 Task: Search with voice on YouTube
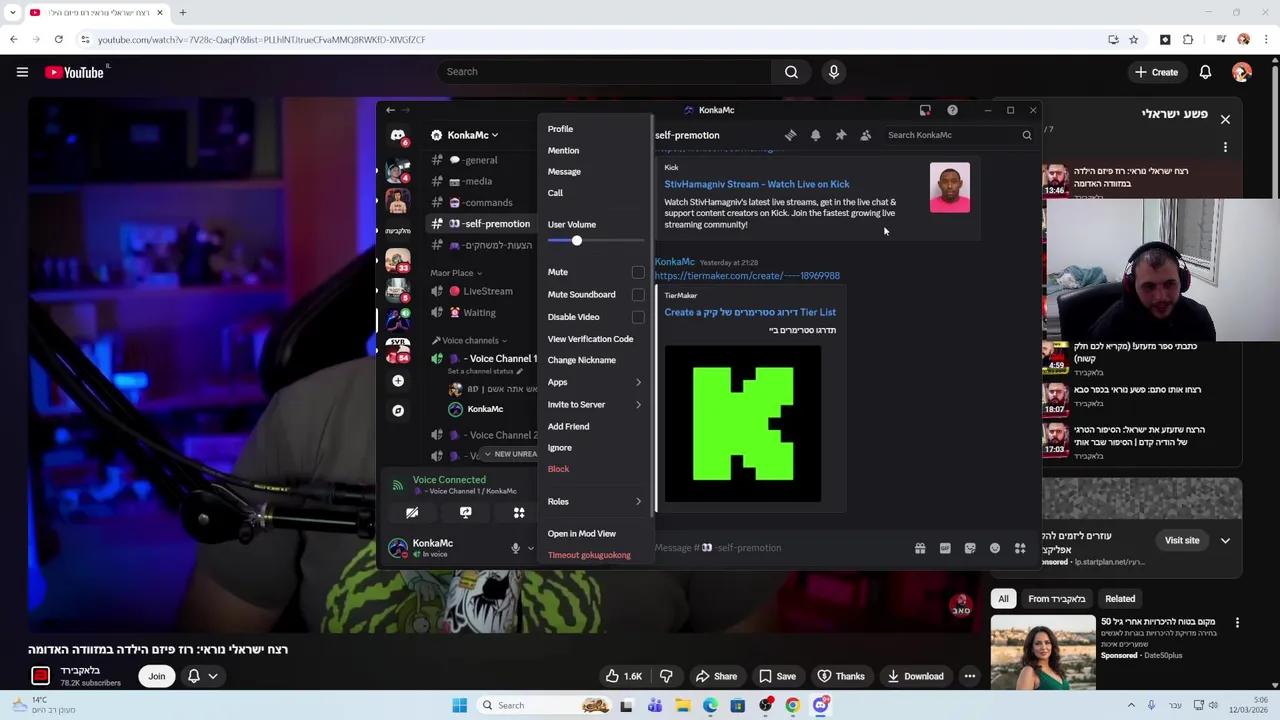tap(833, 72)
